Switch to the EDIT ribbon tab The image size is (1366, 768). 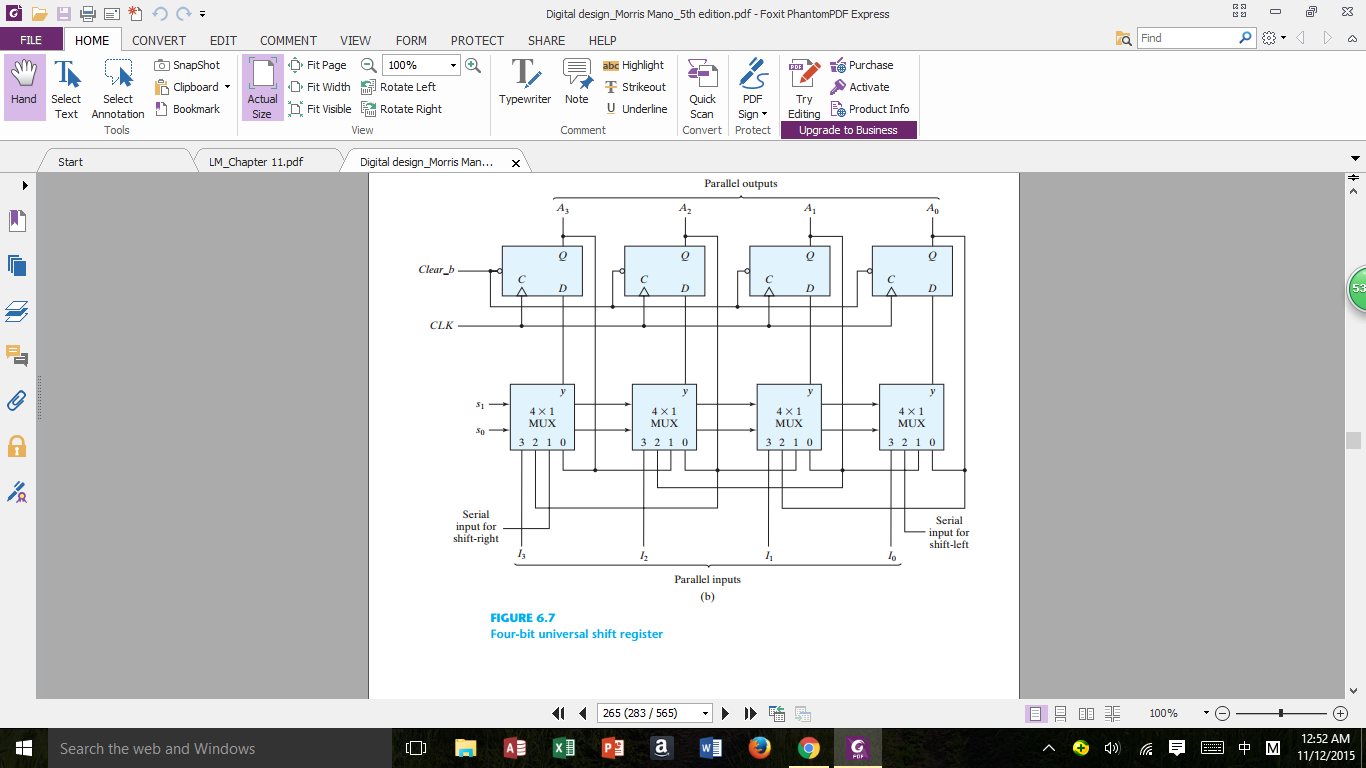click(223, 40)
